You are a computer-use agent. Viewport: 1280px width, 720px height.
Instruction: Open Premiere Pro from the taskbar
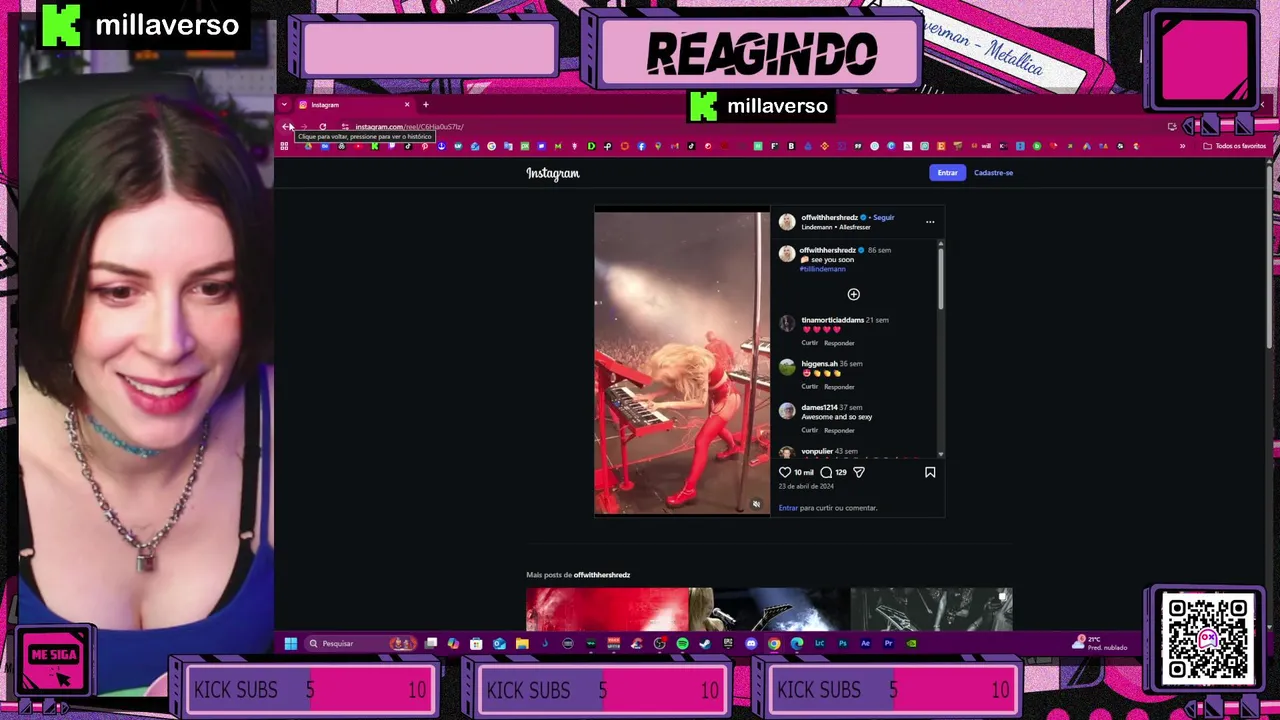coord(888,644)
